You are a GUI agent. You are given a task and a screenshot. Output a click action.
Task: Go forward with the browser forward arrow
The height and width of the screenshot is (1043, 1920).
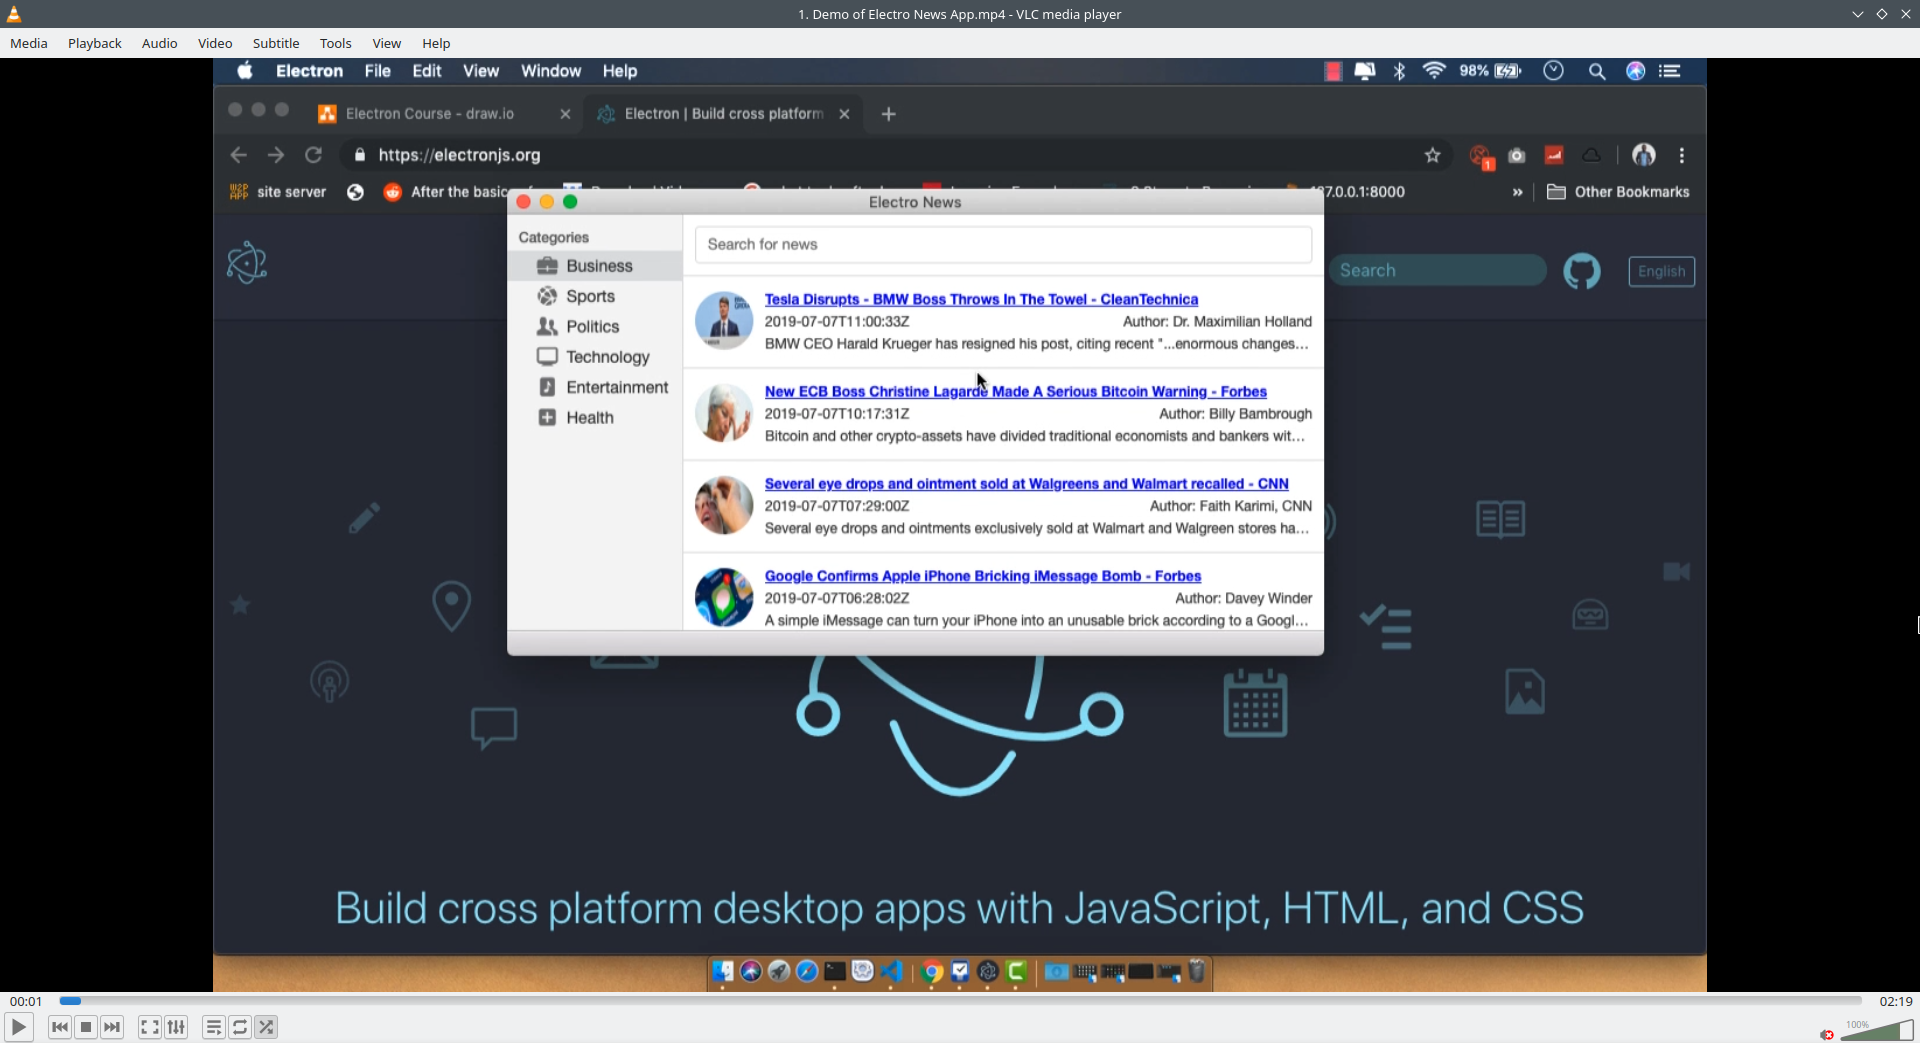point(276,155)
